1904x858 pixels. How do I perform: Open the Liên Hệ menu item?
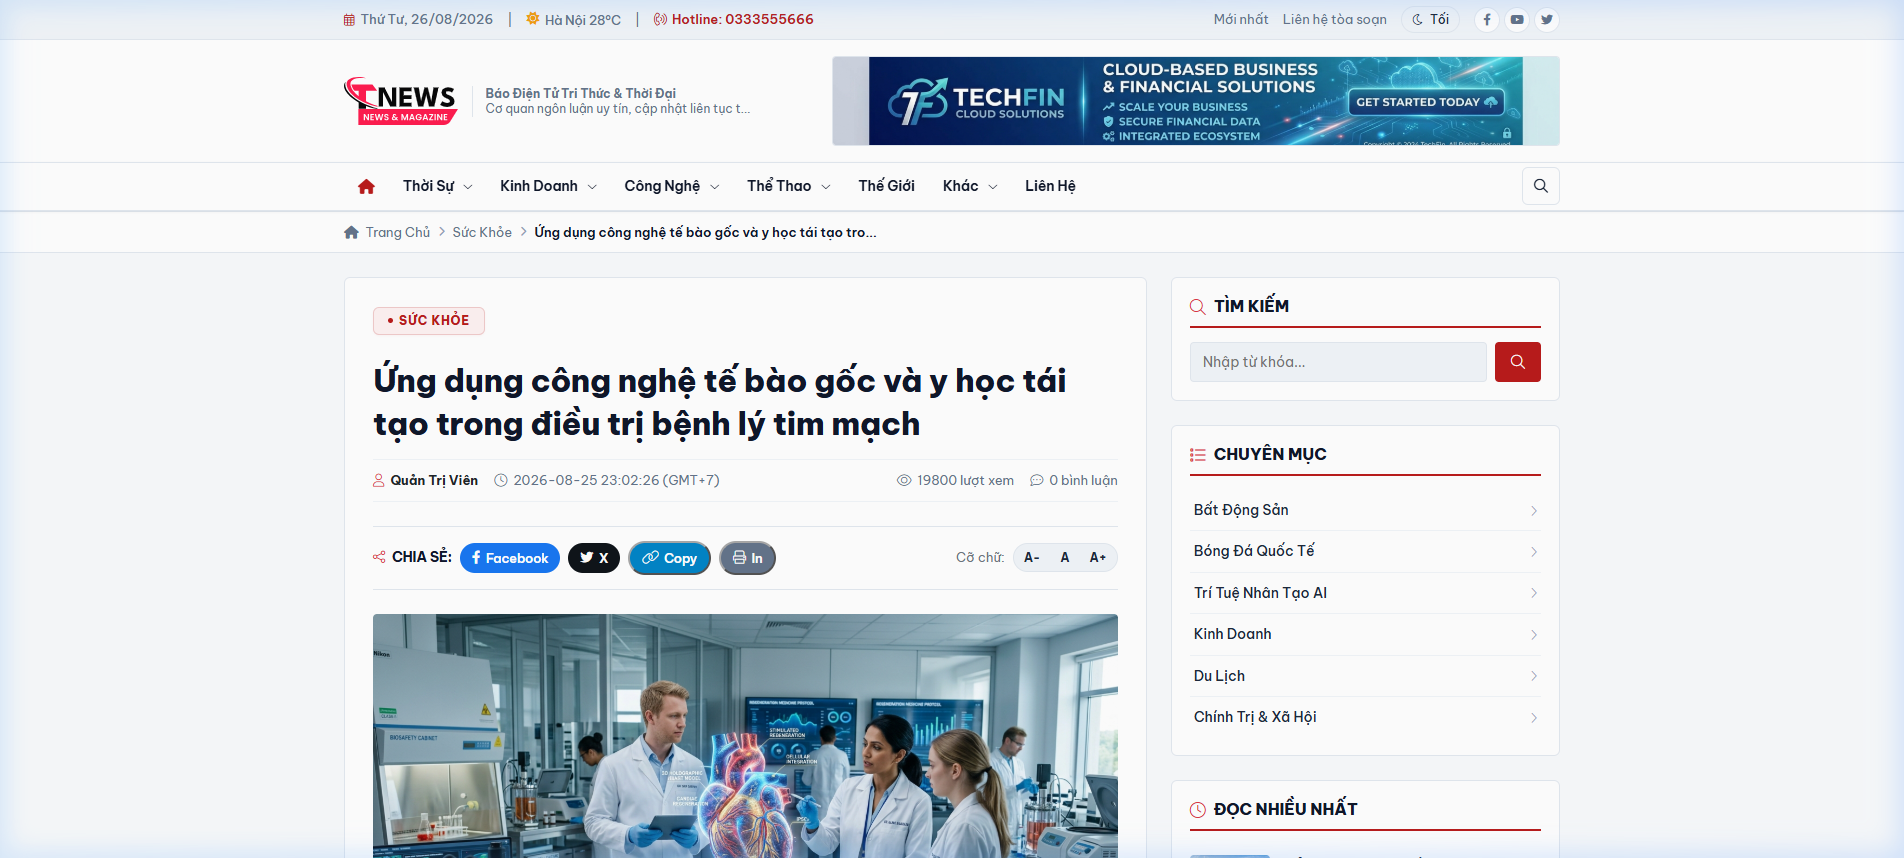point(1050,186)
